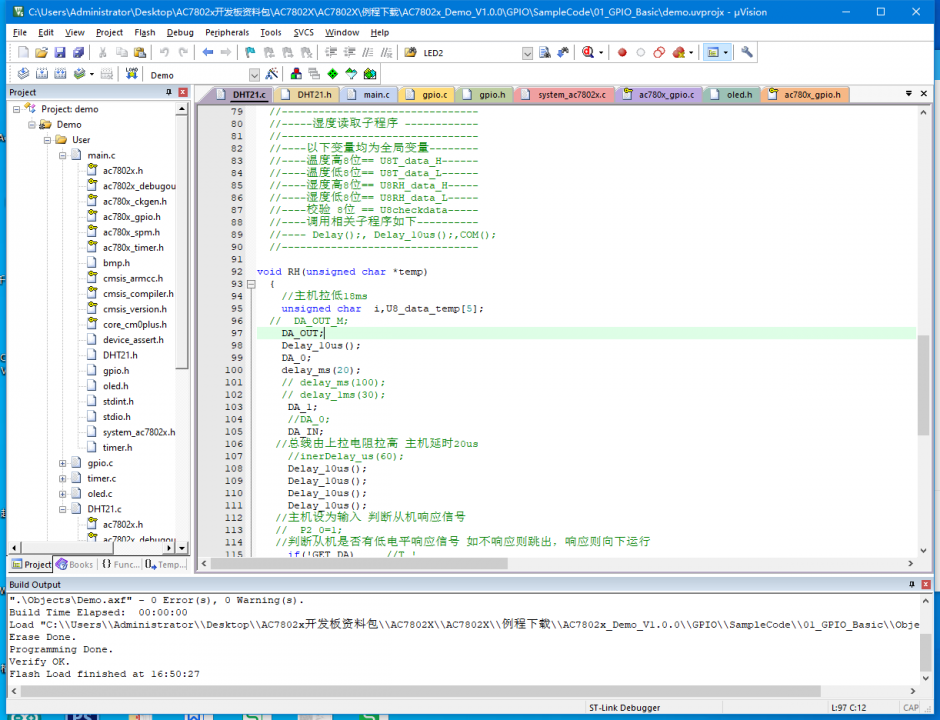940x720 pixels.
Task: Toggle the Enable/Disable Breakpoint icon
Action: [x=641, y=53]
